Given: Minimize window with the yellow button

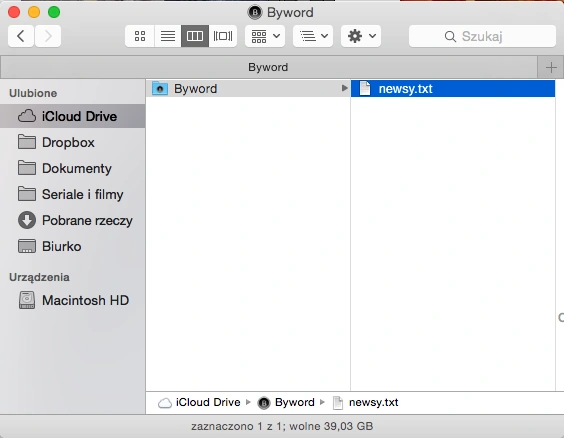Looking at the screenshot, I should (x=34, y=12).
